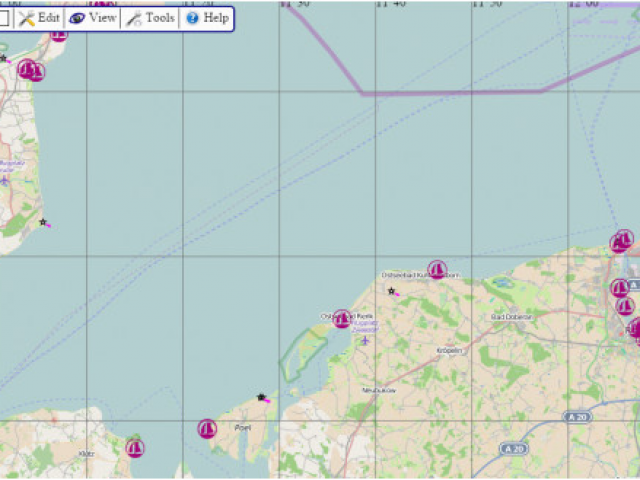Screen dimensions: 640x480
Task: Click the purple airfield plane icon near Zweedorf
Action: click(365, 340)
